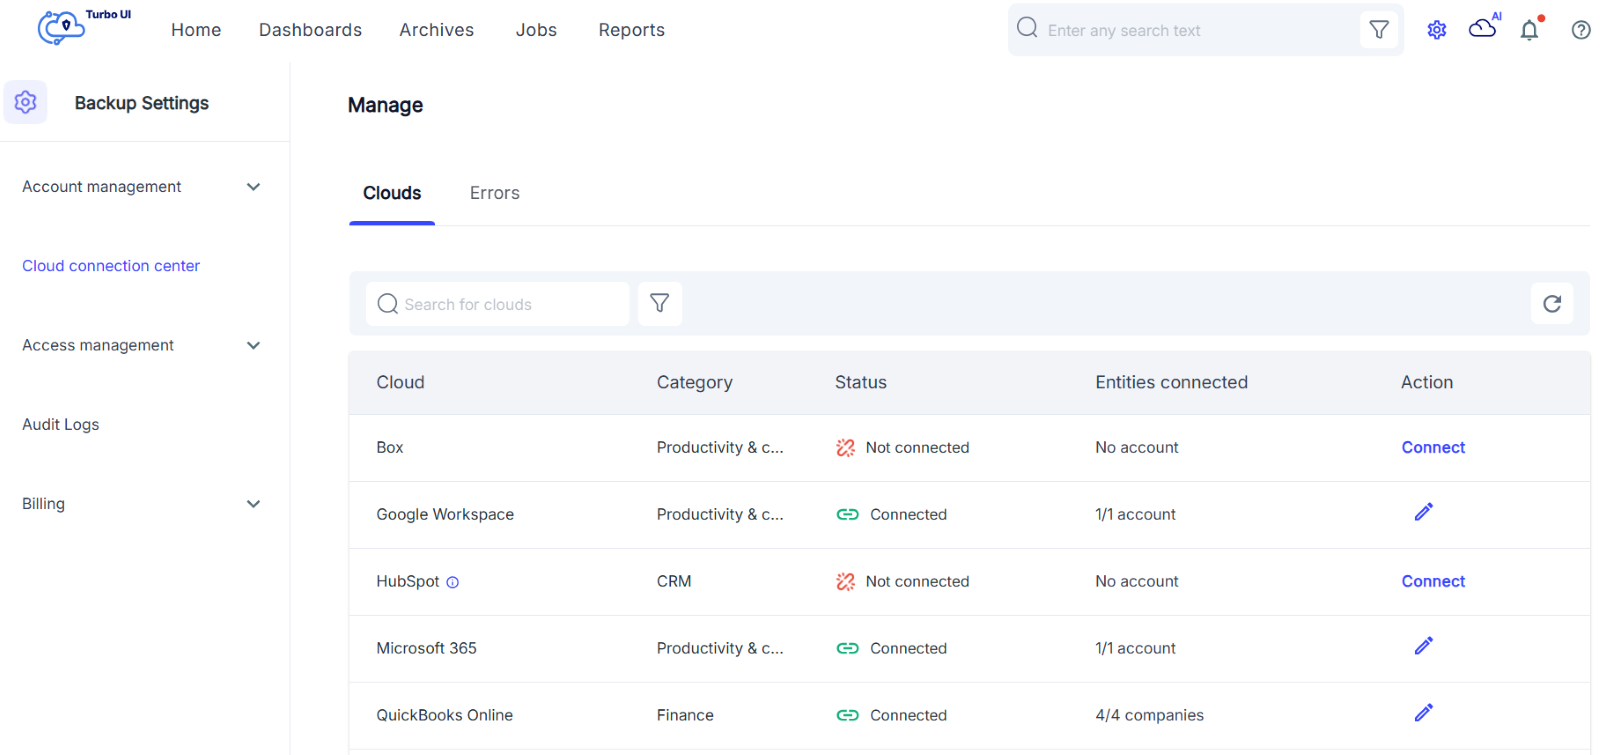Open Jobs menu
This screenshot has width=1600, height=755.
pos(536,30)
